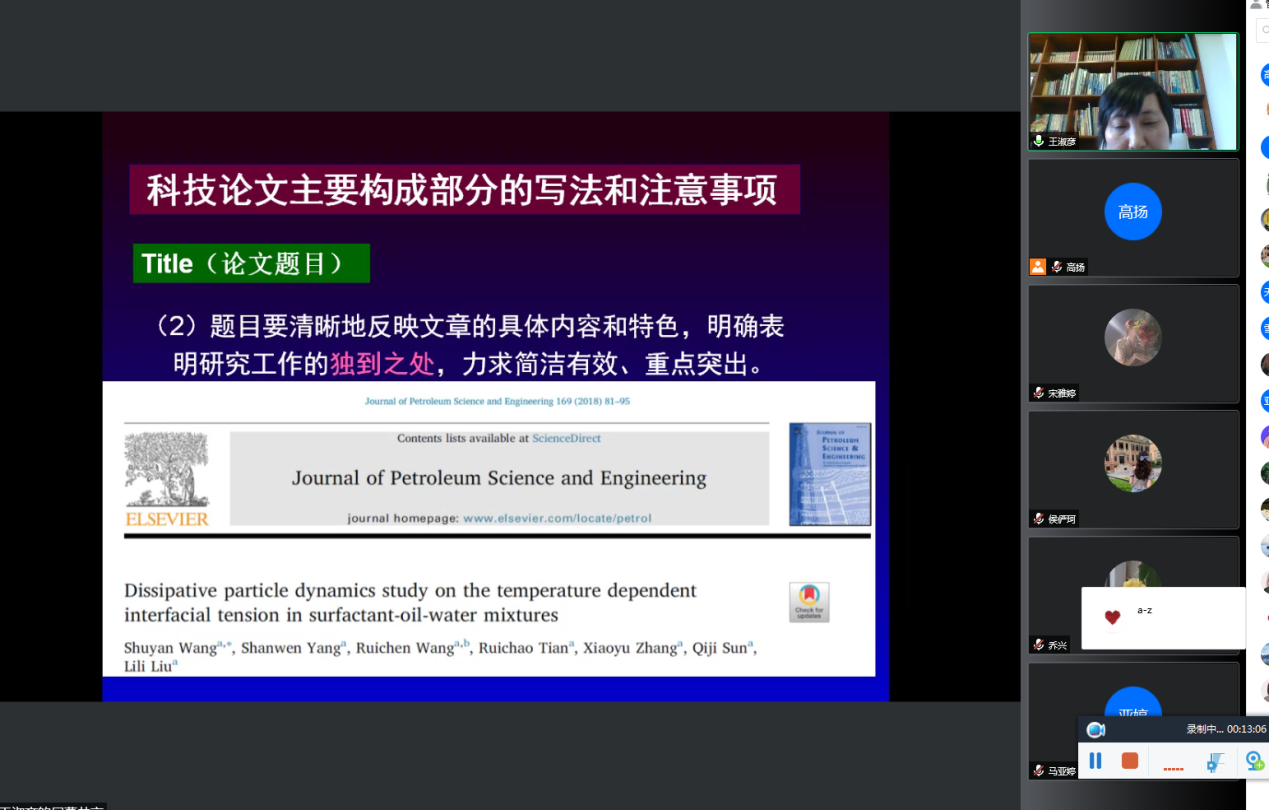
Task: Click 宋雅婷's muted microphone icon
Action: (1038, 393)
